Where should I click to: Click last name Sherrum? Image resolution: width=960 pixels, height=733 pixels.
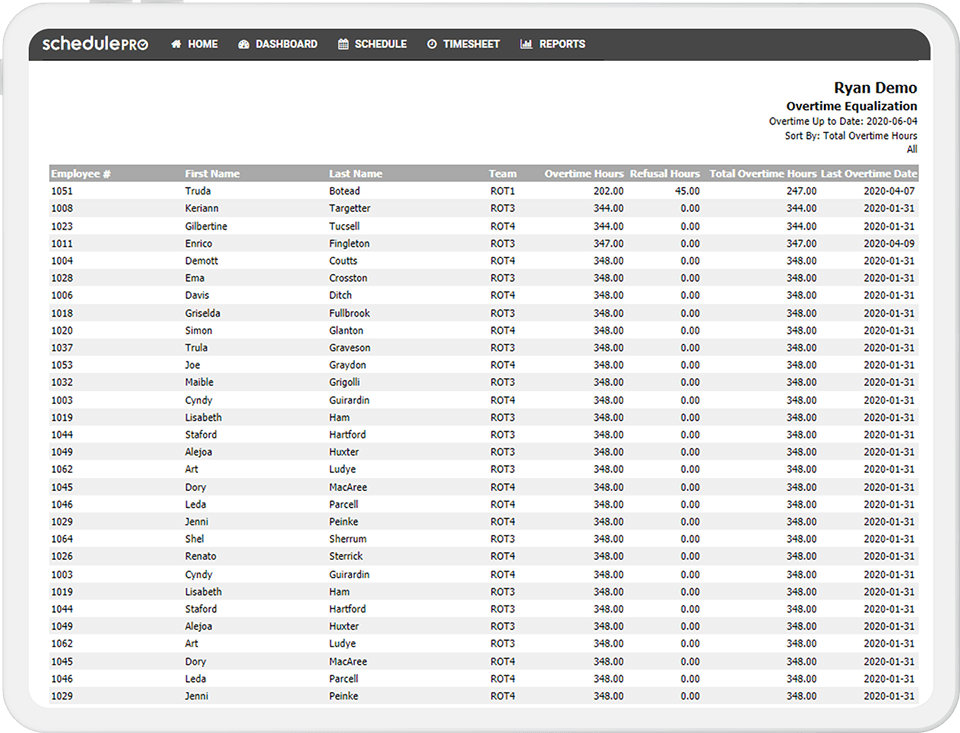point(348,539)
